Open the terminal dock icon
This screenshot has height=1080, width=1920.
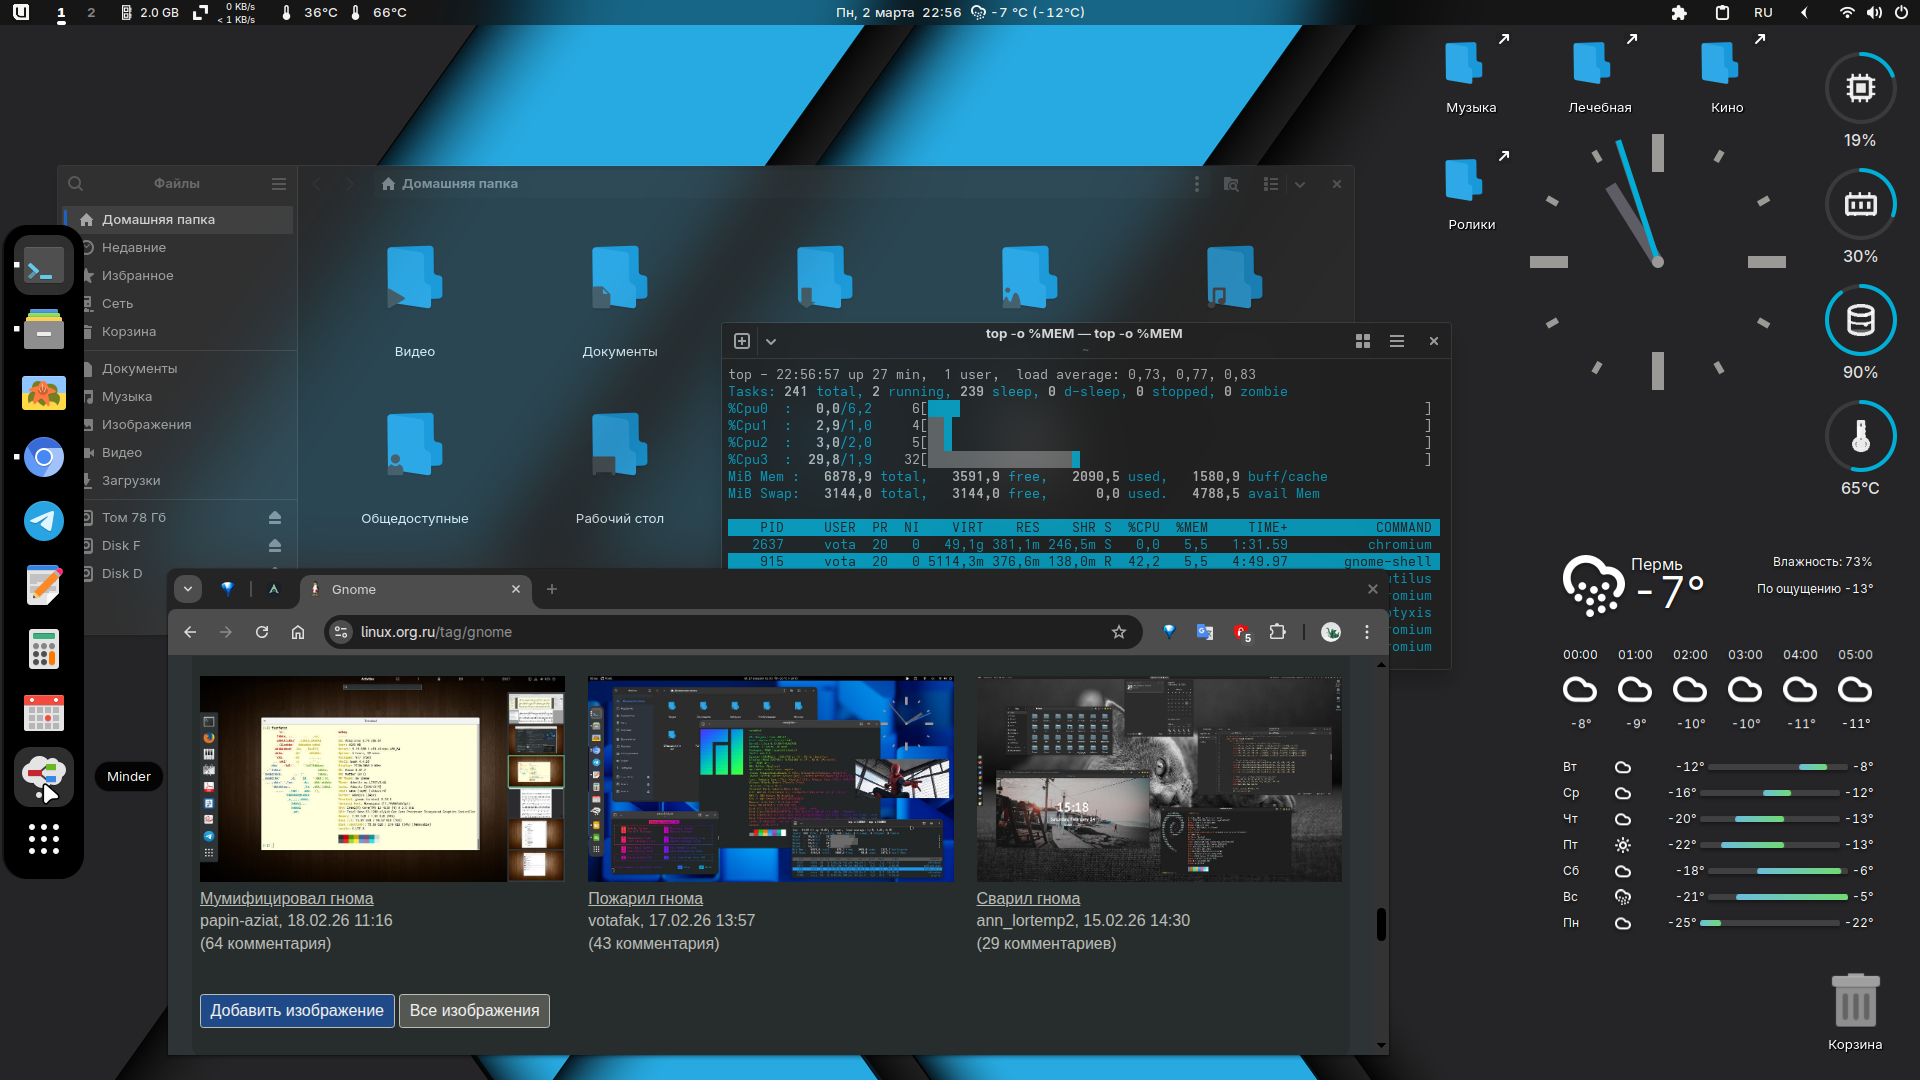click(x=43, y=268)
